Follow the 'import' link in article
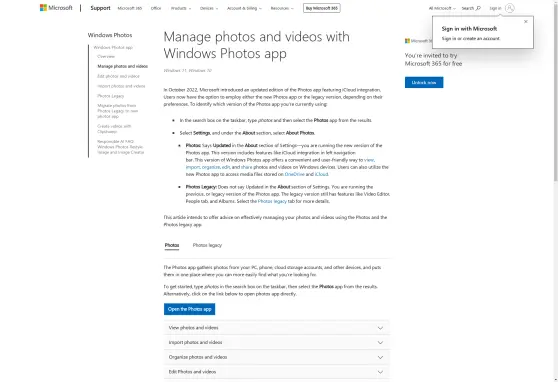The image size is (558, 382). tap(193, 167)
